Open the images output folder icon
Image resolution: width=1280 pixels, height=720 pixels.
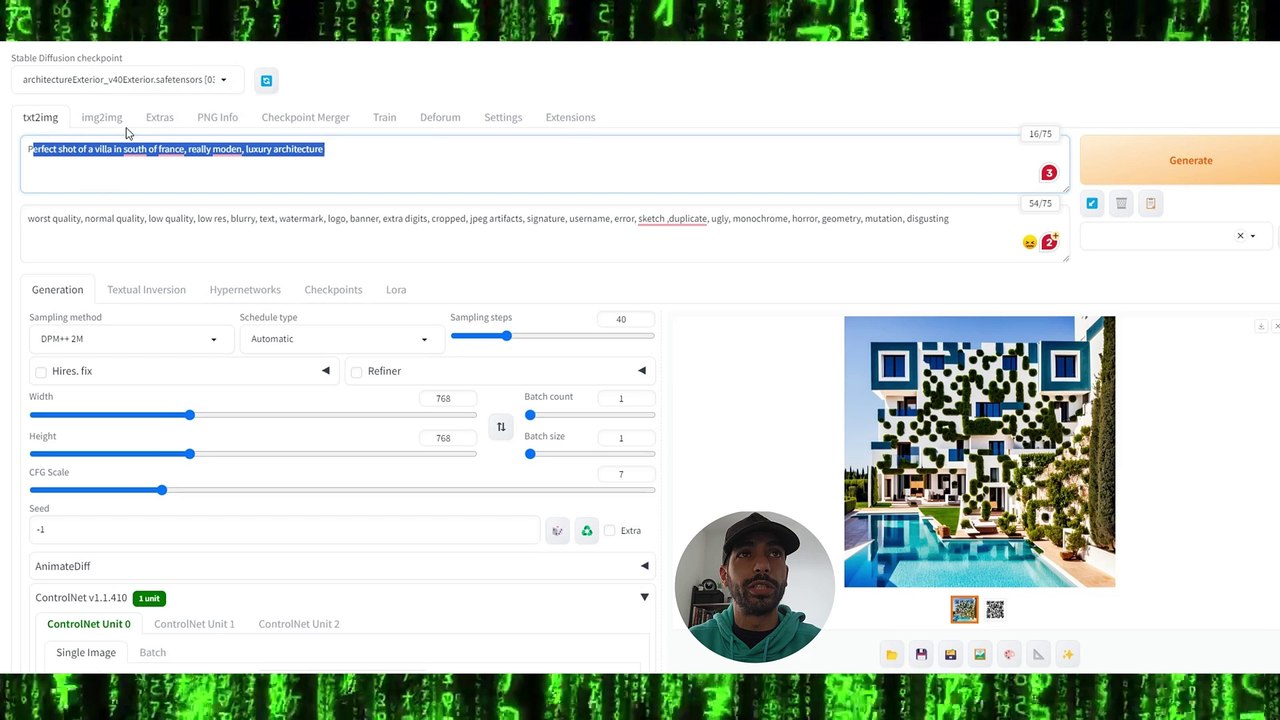(x=891, y=655)
